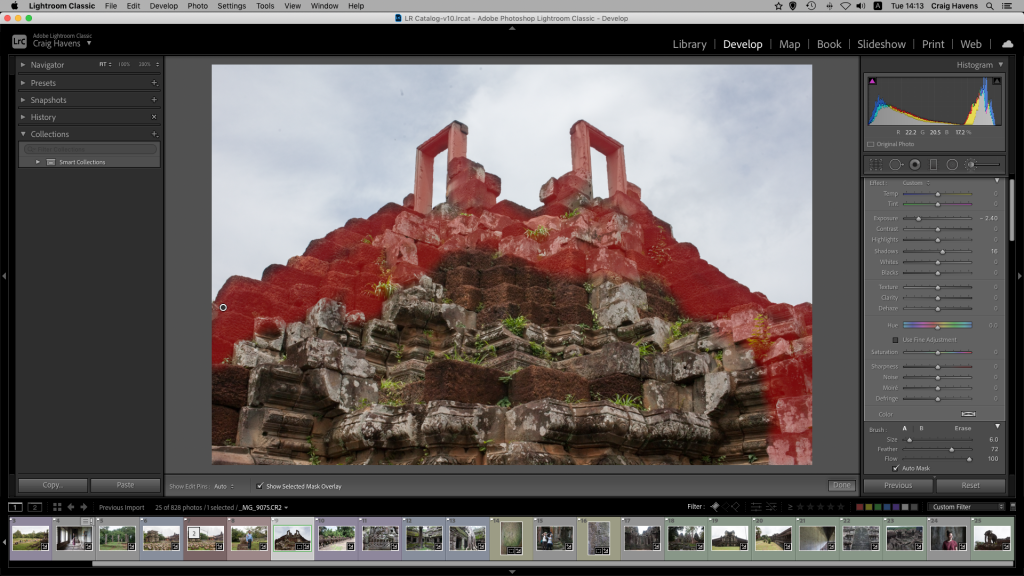Open the Develop menu in menu bar
Viewport: 1024px width, 576px height.
pos(163,6)
